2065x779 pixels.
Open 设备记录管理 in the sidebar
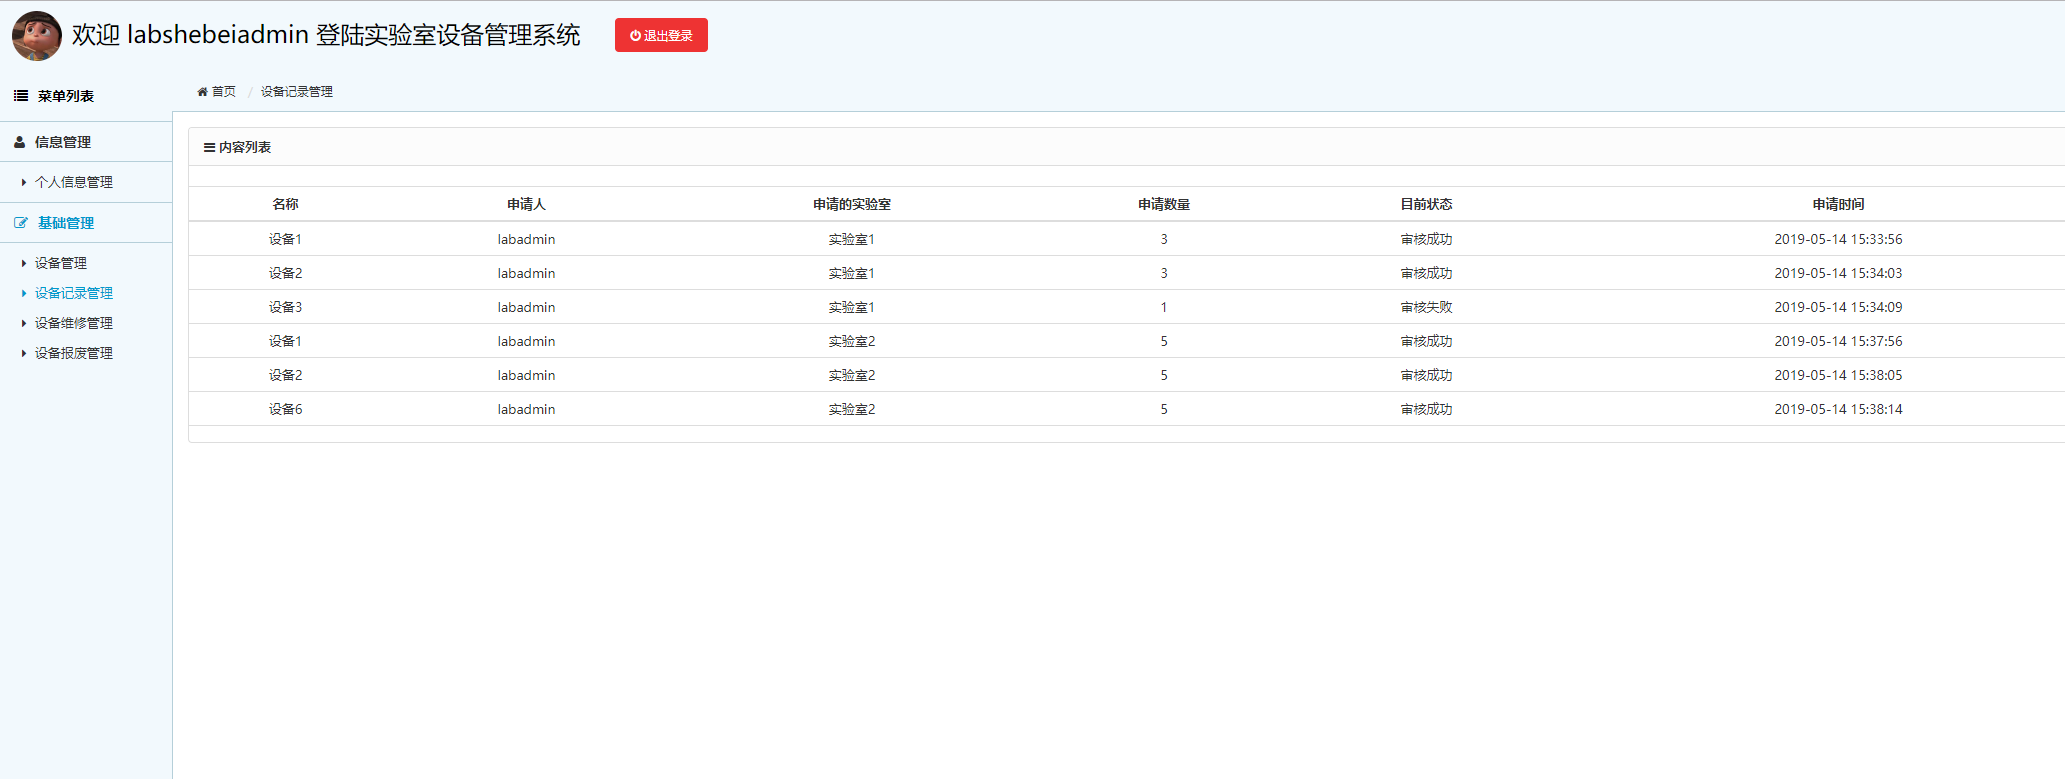click(x=74, y=293)
